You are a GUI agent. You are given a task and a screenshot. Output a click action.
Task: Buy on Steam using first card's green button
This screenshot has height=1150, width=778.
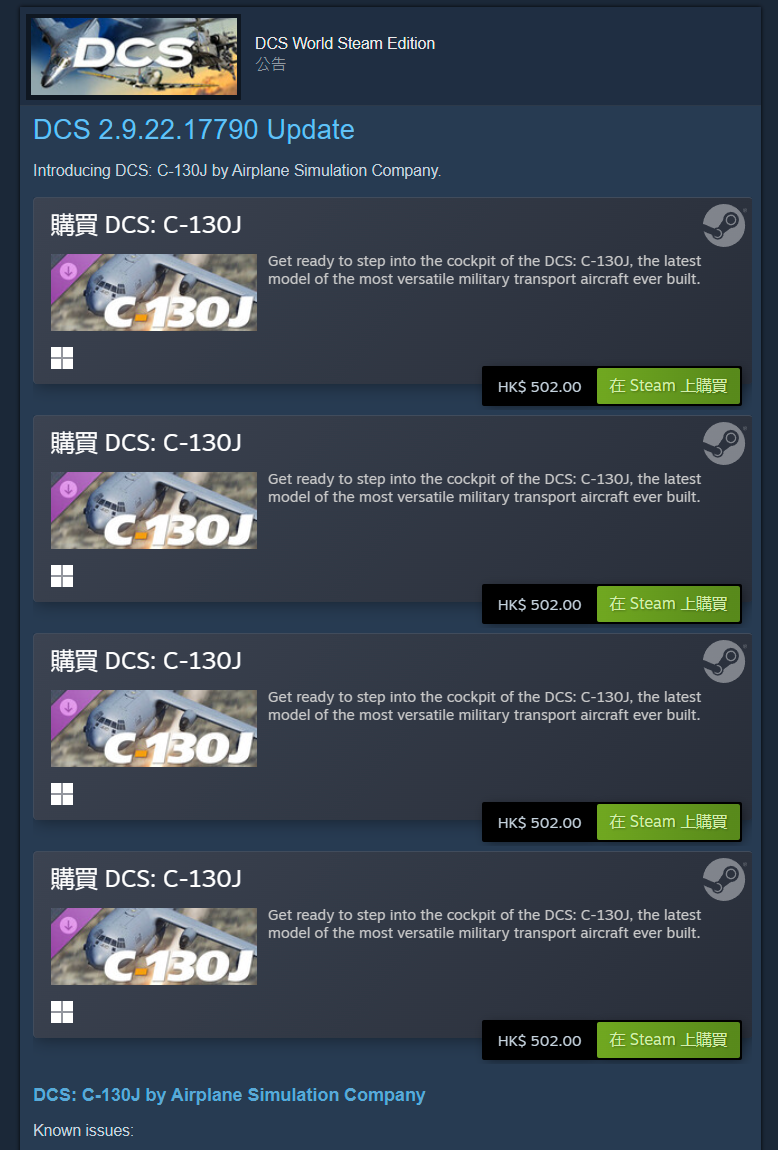(x=668, y=386)
